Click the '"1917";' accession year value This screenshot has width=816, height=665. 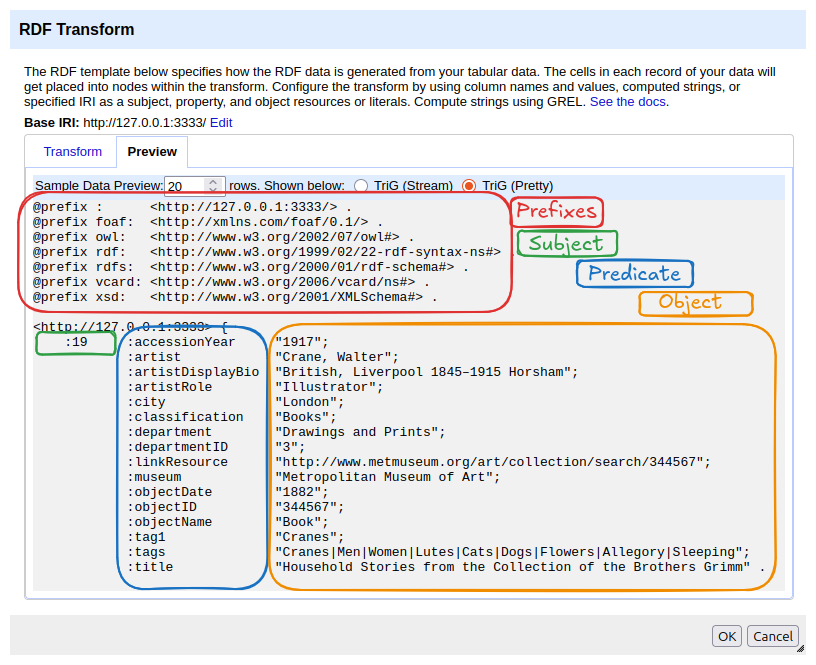[x=302, y=342]
